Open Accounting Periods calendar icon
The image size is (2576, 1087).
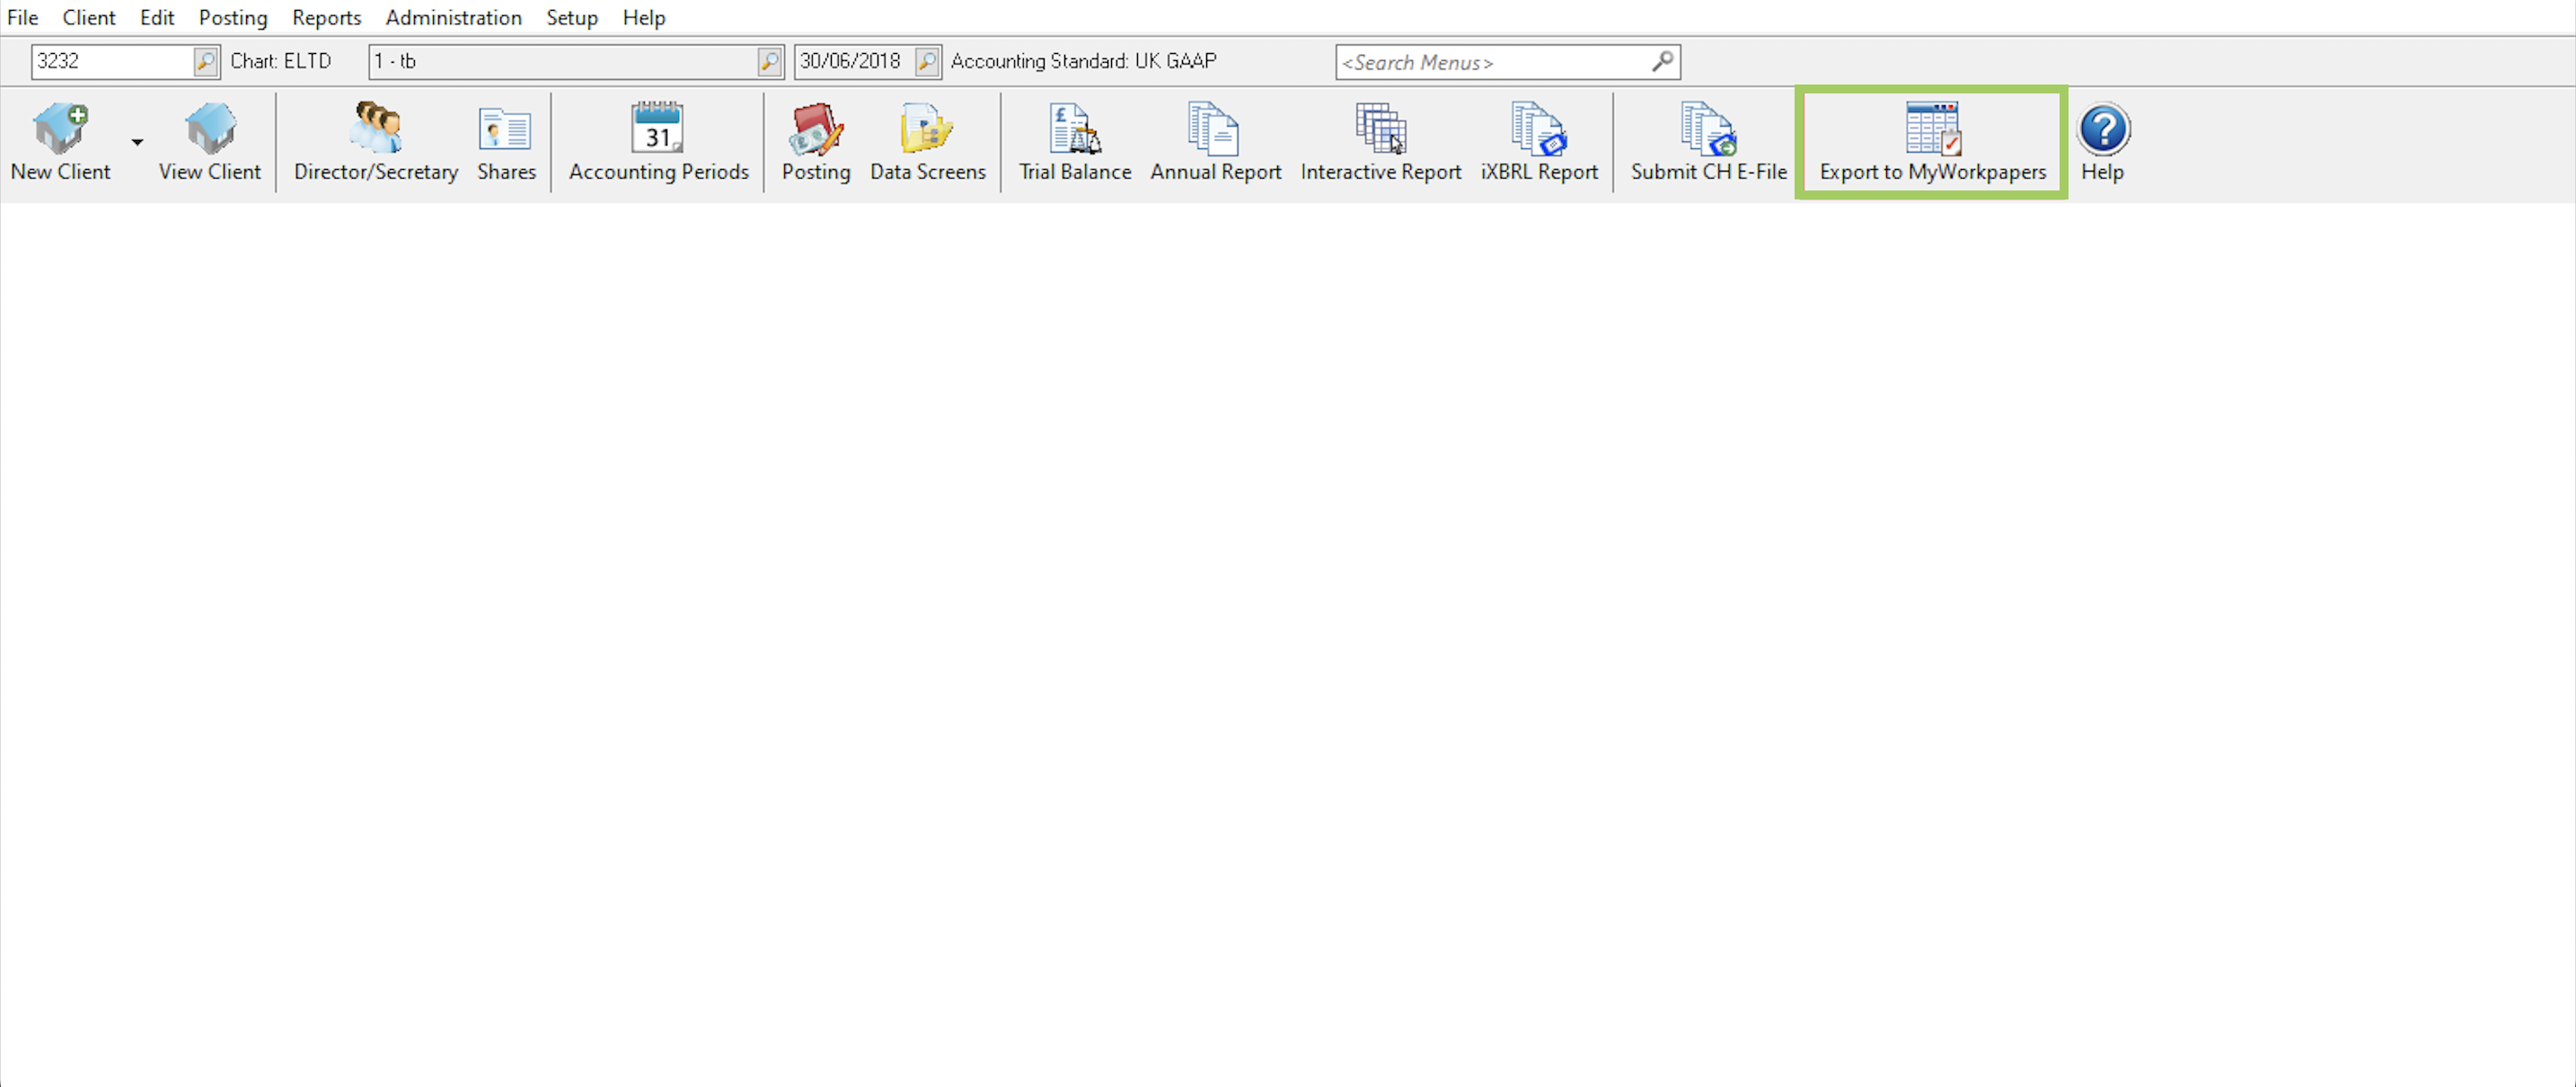pos(658,141)
